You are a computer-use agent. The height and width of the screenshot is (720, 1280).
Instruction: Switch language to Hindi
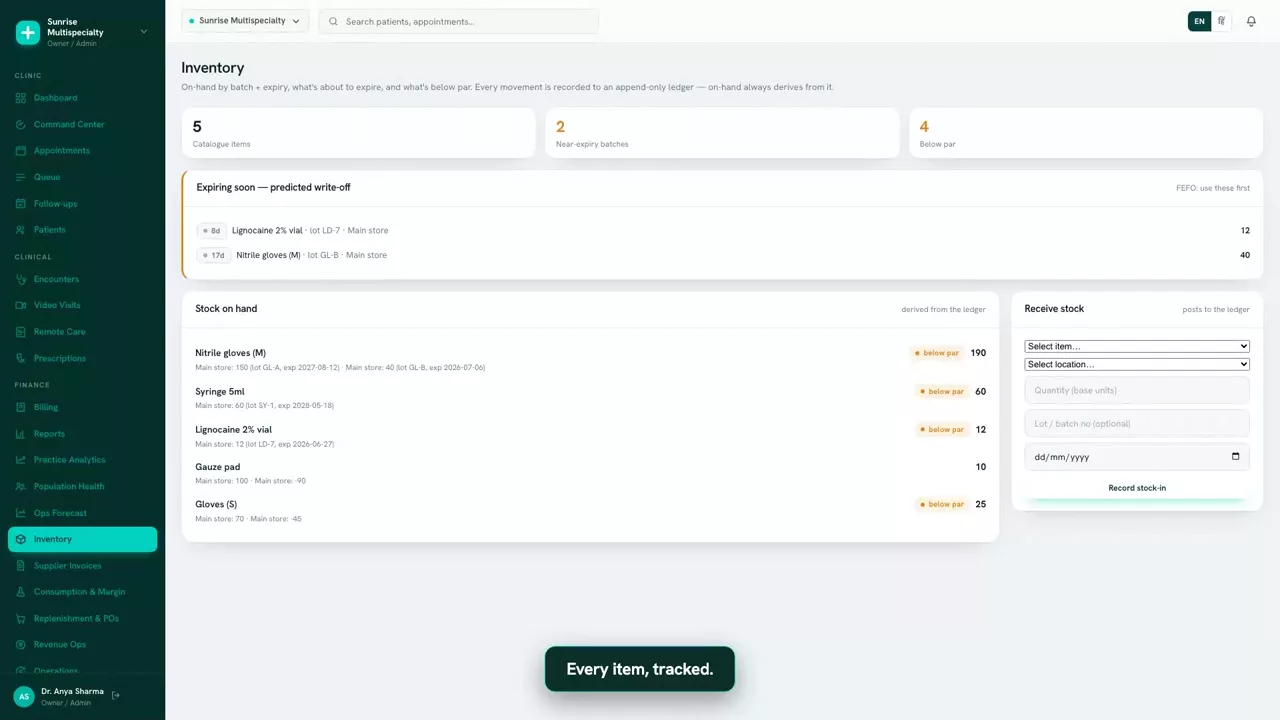[x=1221, y=21]
